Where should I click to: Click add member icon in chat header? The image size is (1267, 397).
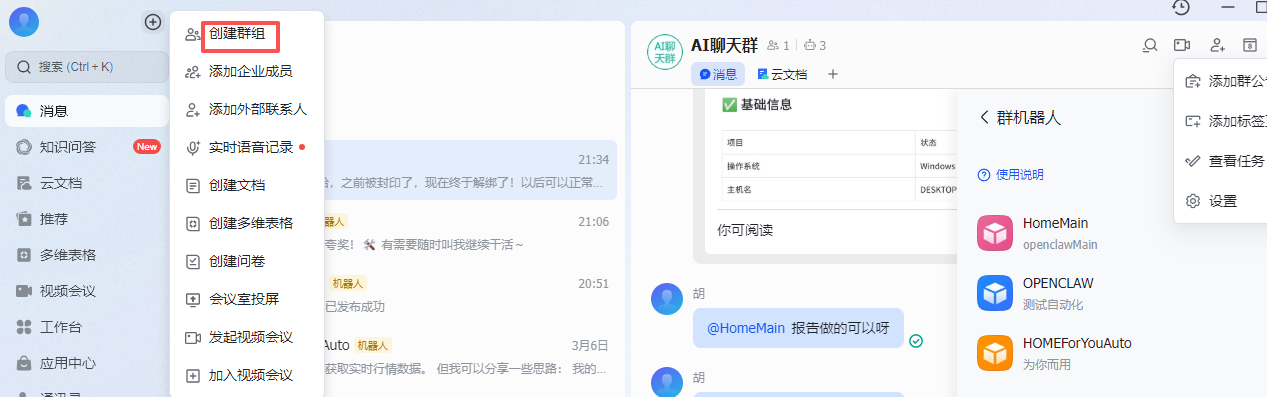(x=1217, y=45)
